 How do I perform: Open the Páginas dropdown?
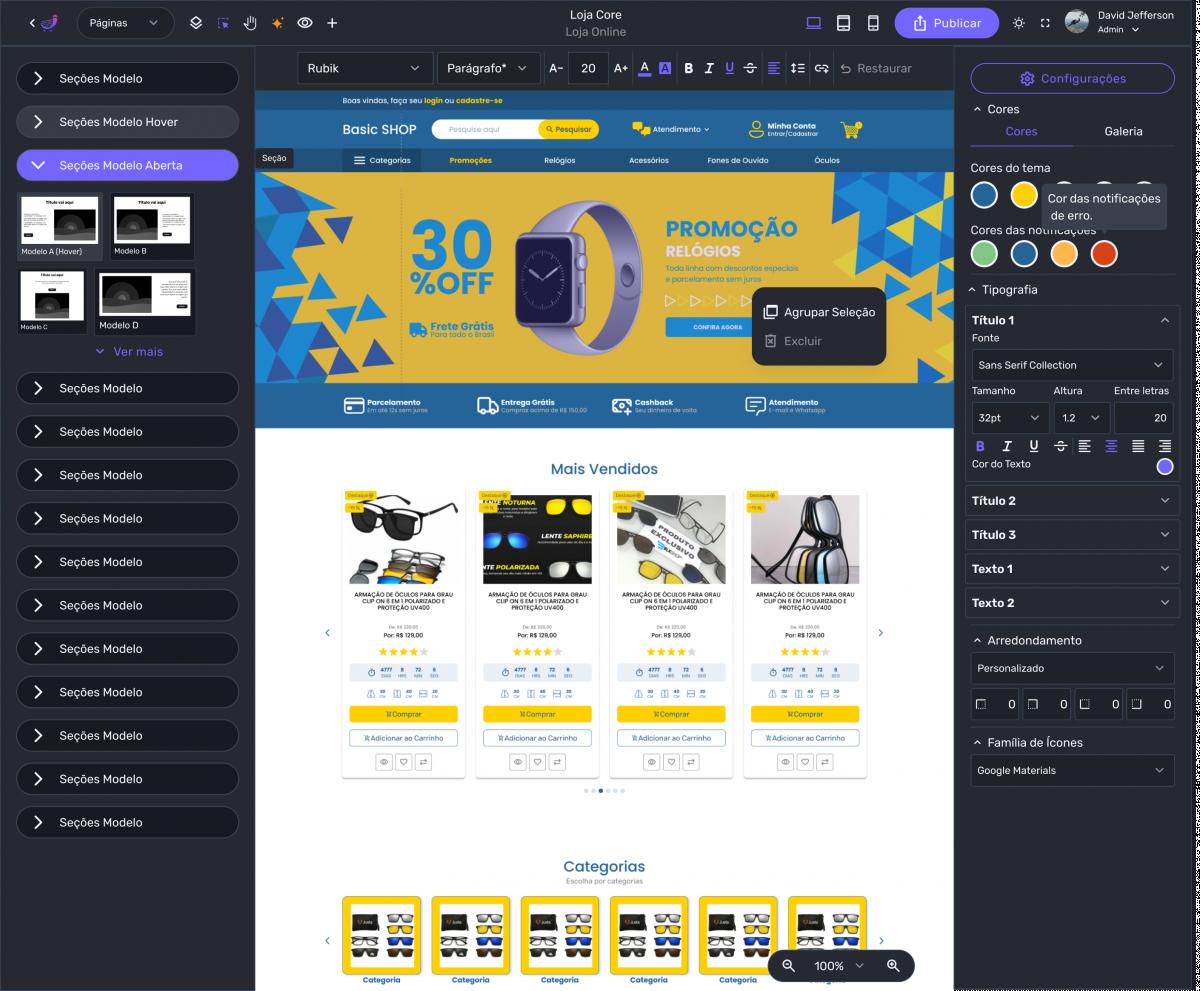(x=124, y=23)
